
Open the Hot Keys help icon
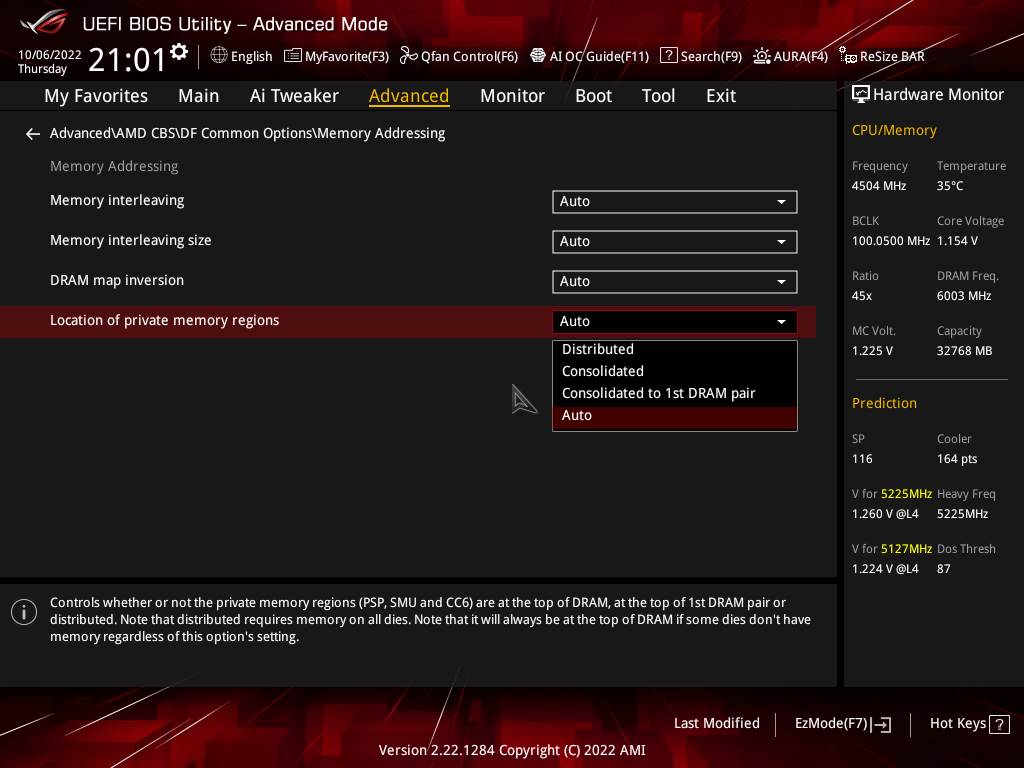(x=998, y=724)
